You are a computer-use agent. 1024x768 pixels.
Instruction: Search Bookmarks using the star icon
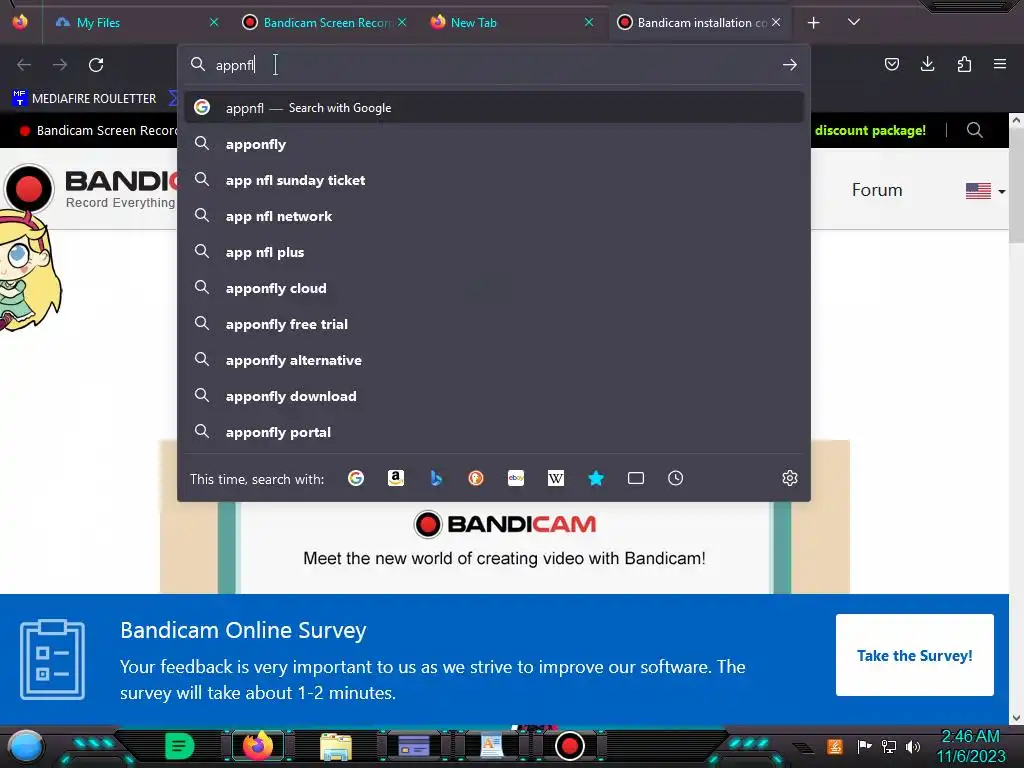click(x=596, y=478)
